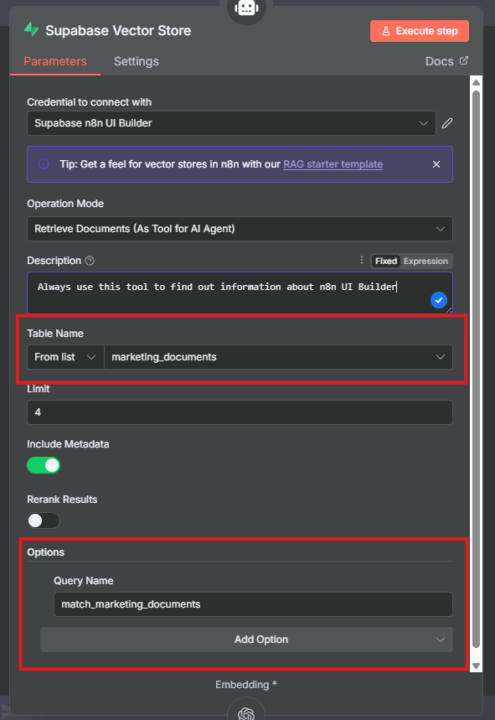Open the credential dropdown Supabase n8n UI Builder
Screen dimensions: 495x720
click(x=231, y=123)
